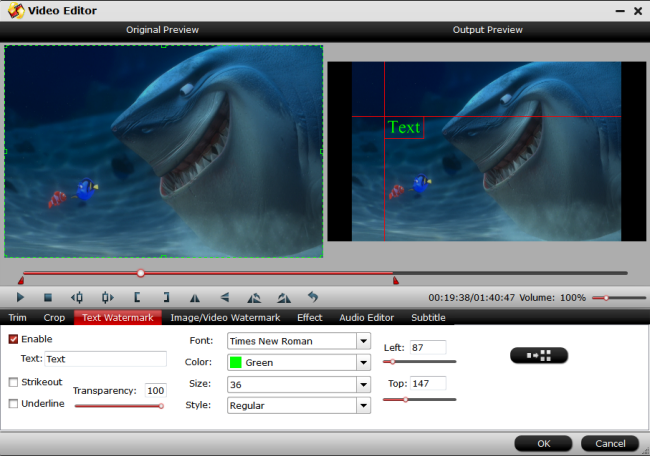Click the green color swatch
This screenshot has height=456, width=650.
(236, 362)
